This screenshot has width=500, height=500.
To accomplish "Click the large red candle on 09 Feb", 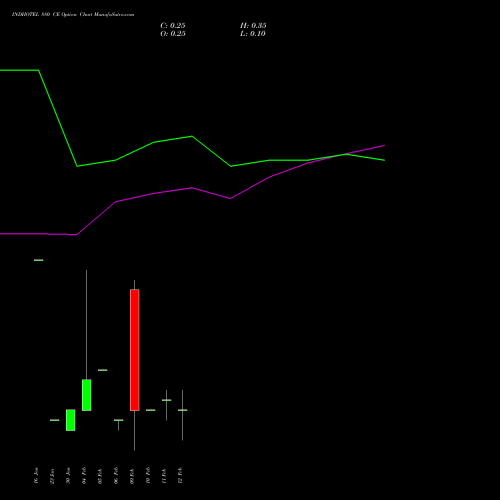I will pos(135,350).
